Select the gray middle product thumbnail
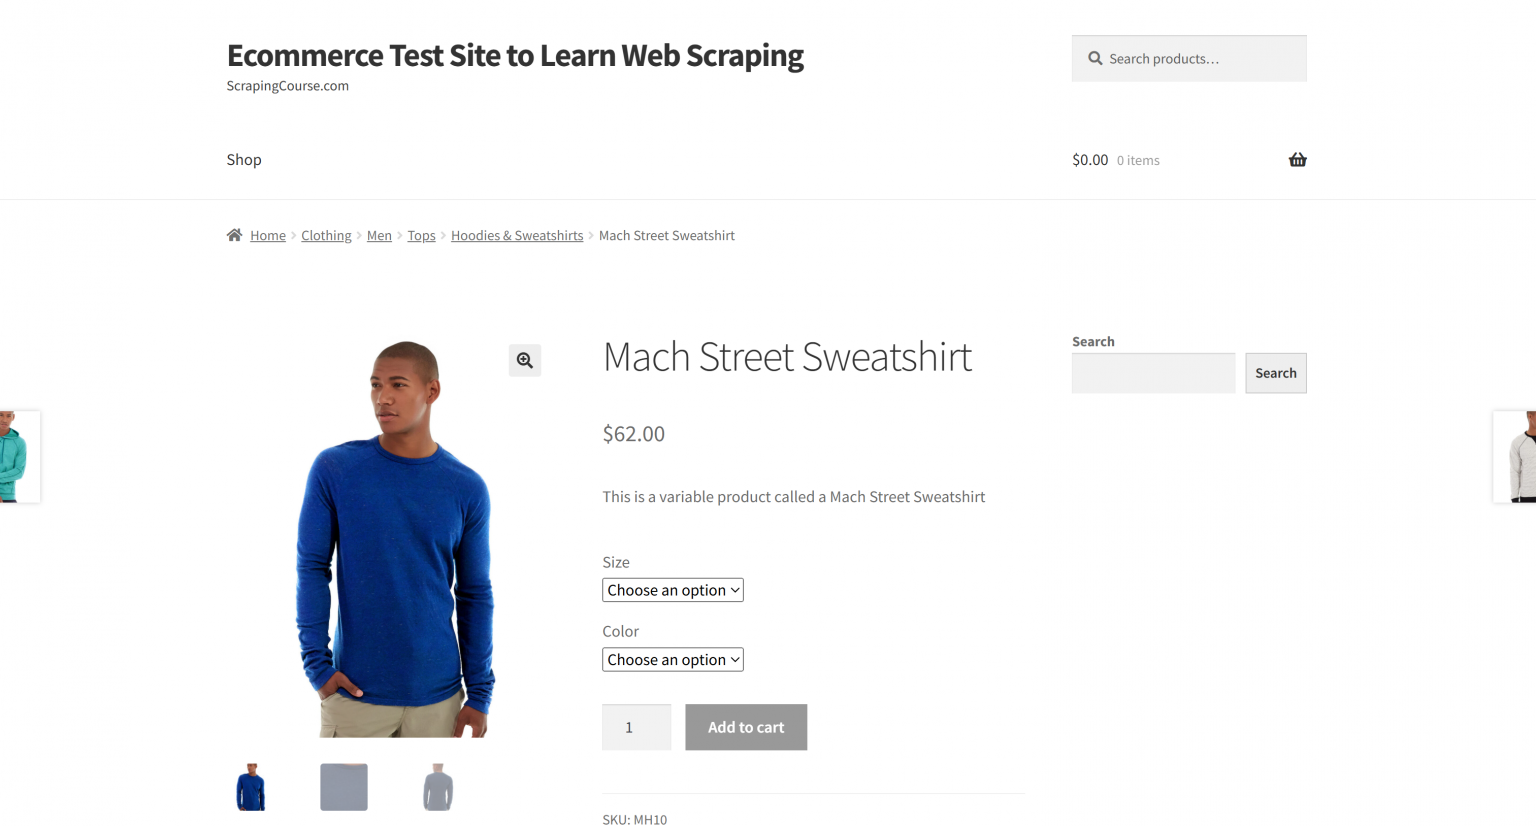 pyautogui.click(x=343, y=787)
